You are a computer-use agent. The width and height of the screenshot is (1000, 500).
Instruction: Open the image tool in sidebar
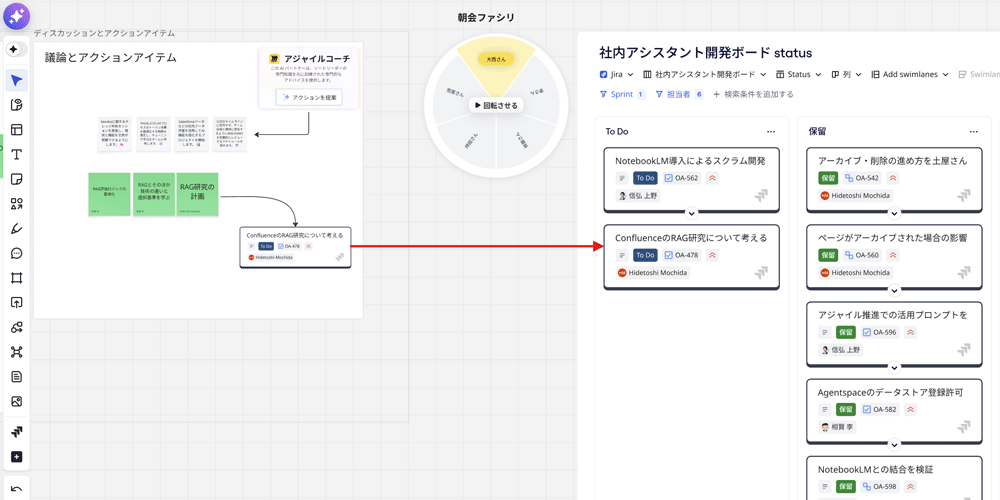point(17,401)
